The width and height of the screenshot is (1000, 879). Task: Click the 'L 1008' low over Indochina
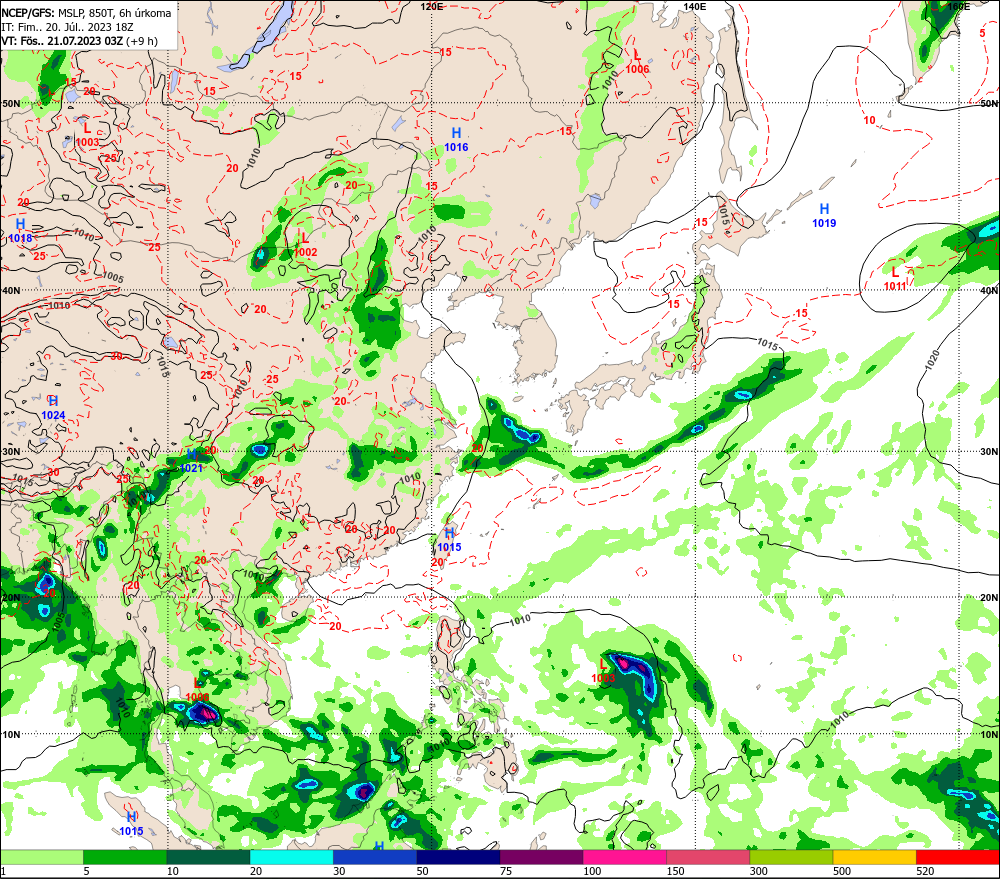click(x=197, y=690)
